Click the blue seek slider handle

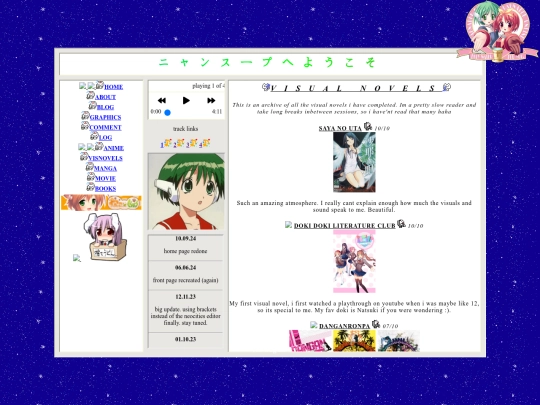[167, 113]
